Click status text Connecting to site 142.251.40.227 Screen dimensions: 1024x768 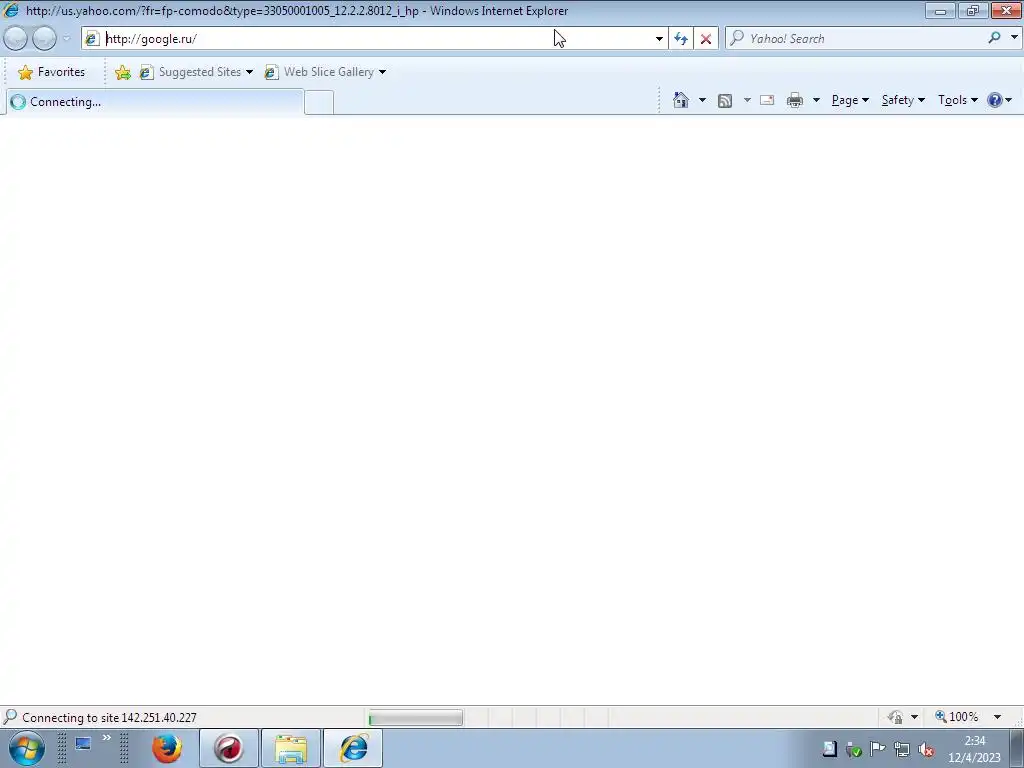pos(109,718)
